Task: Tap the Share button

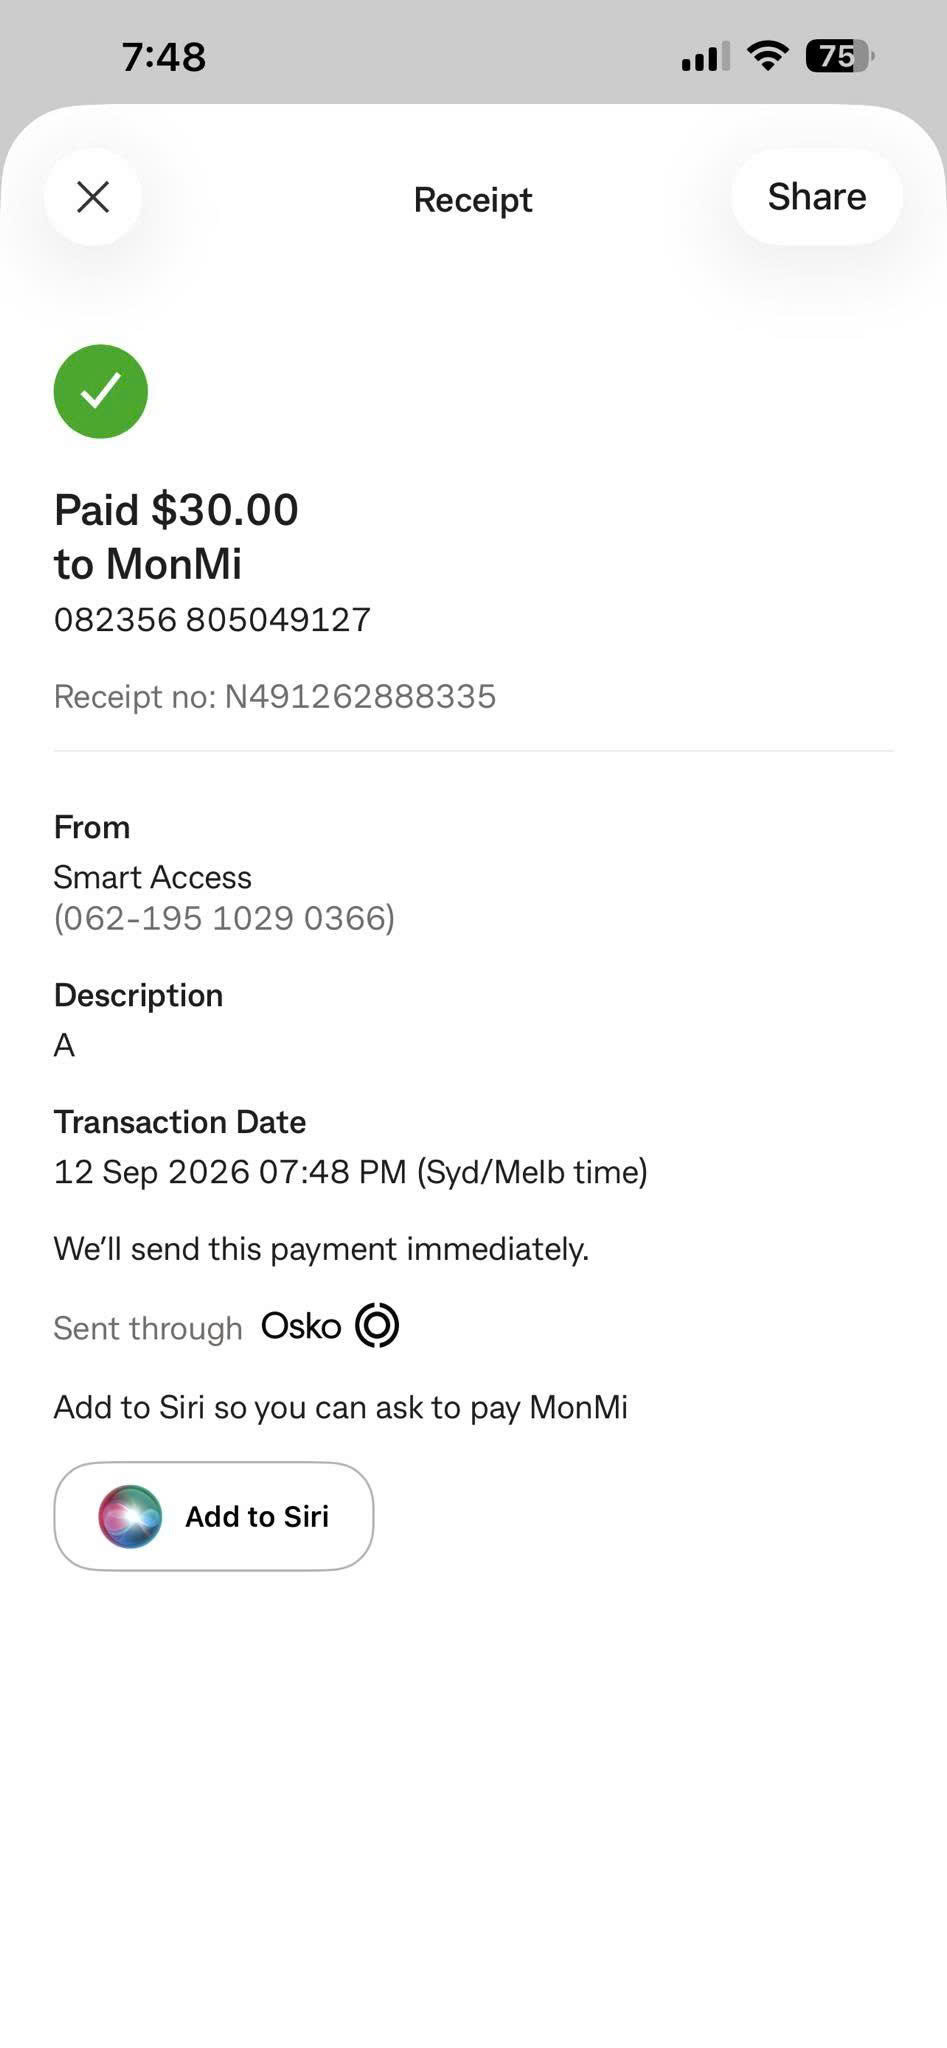Action: pos(816,197)
